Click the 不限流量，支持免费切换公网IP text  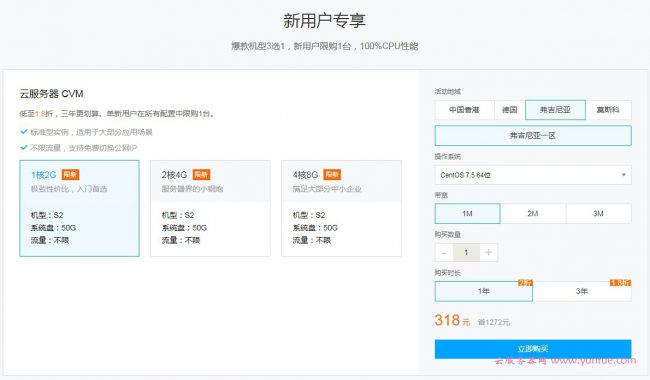(83, 148)
